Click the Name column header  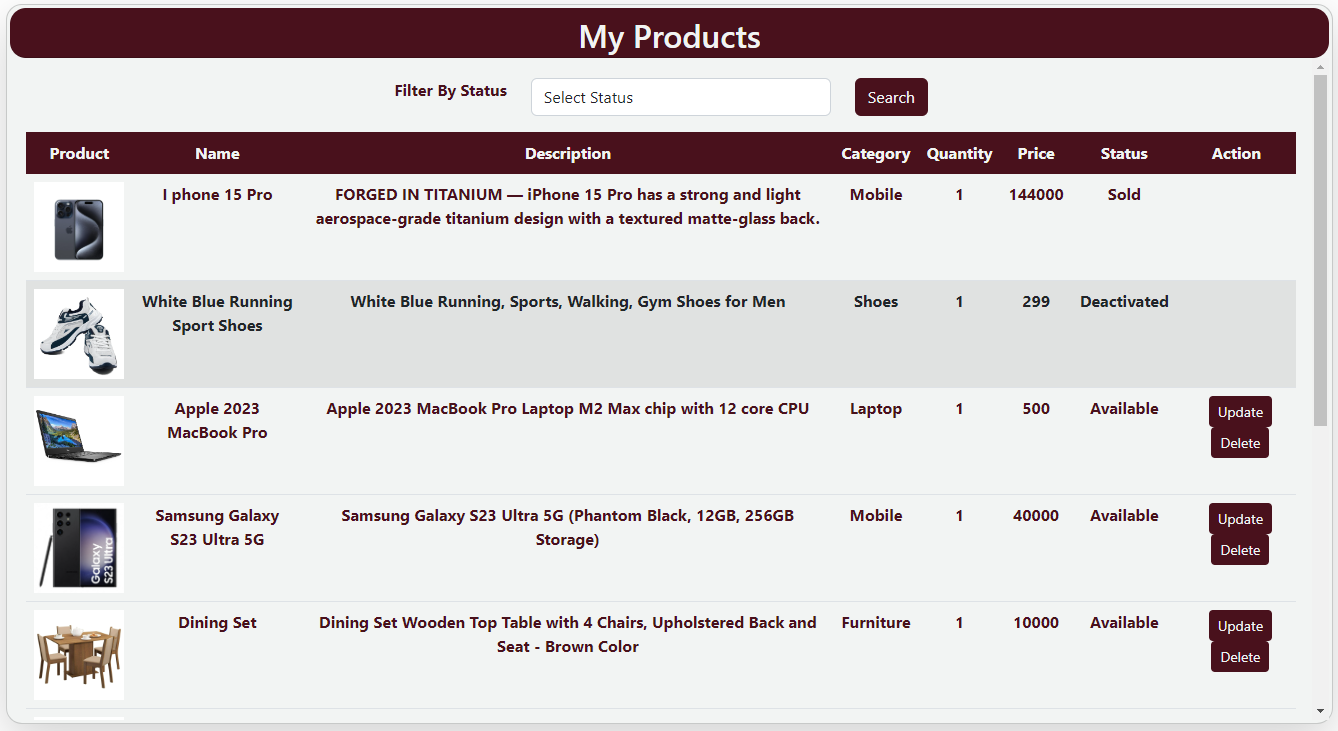pos(217,153)
